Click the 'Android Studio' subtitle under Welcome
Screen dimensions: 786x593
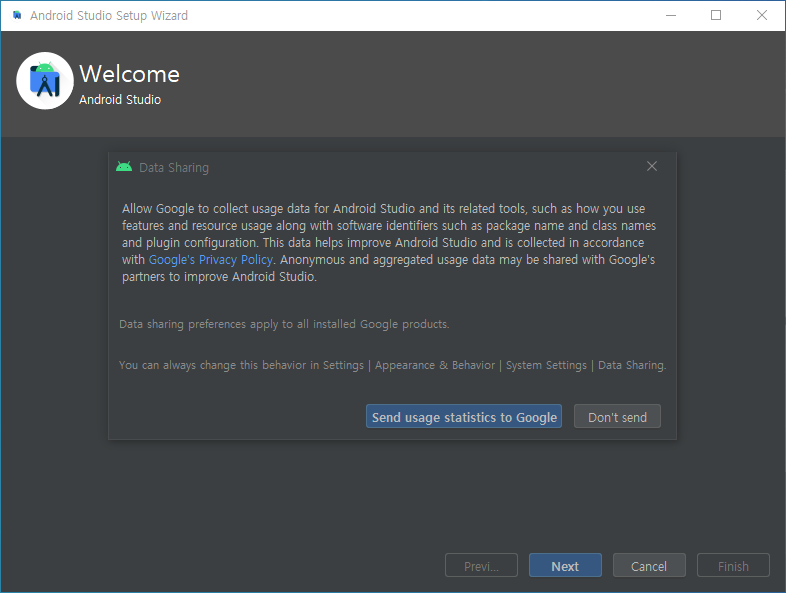120,100
